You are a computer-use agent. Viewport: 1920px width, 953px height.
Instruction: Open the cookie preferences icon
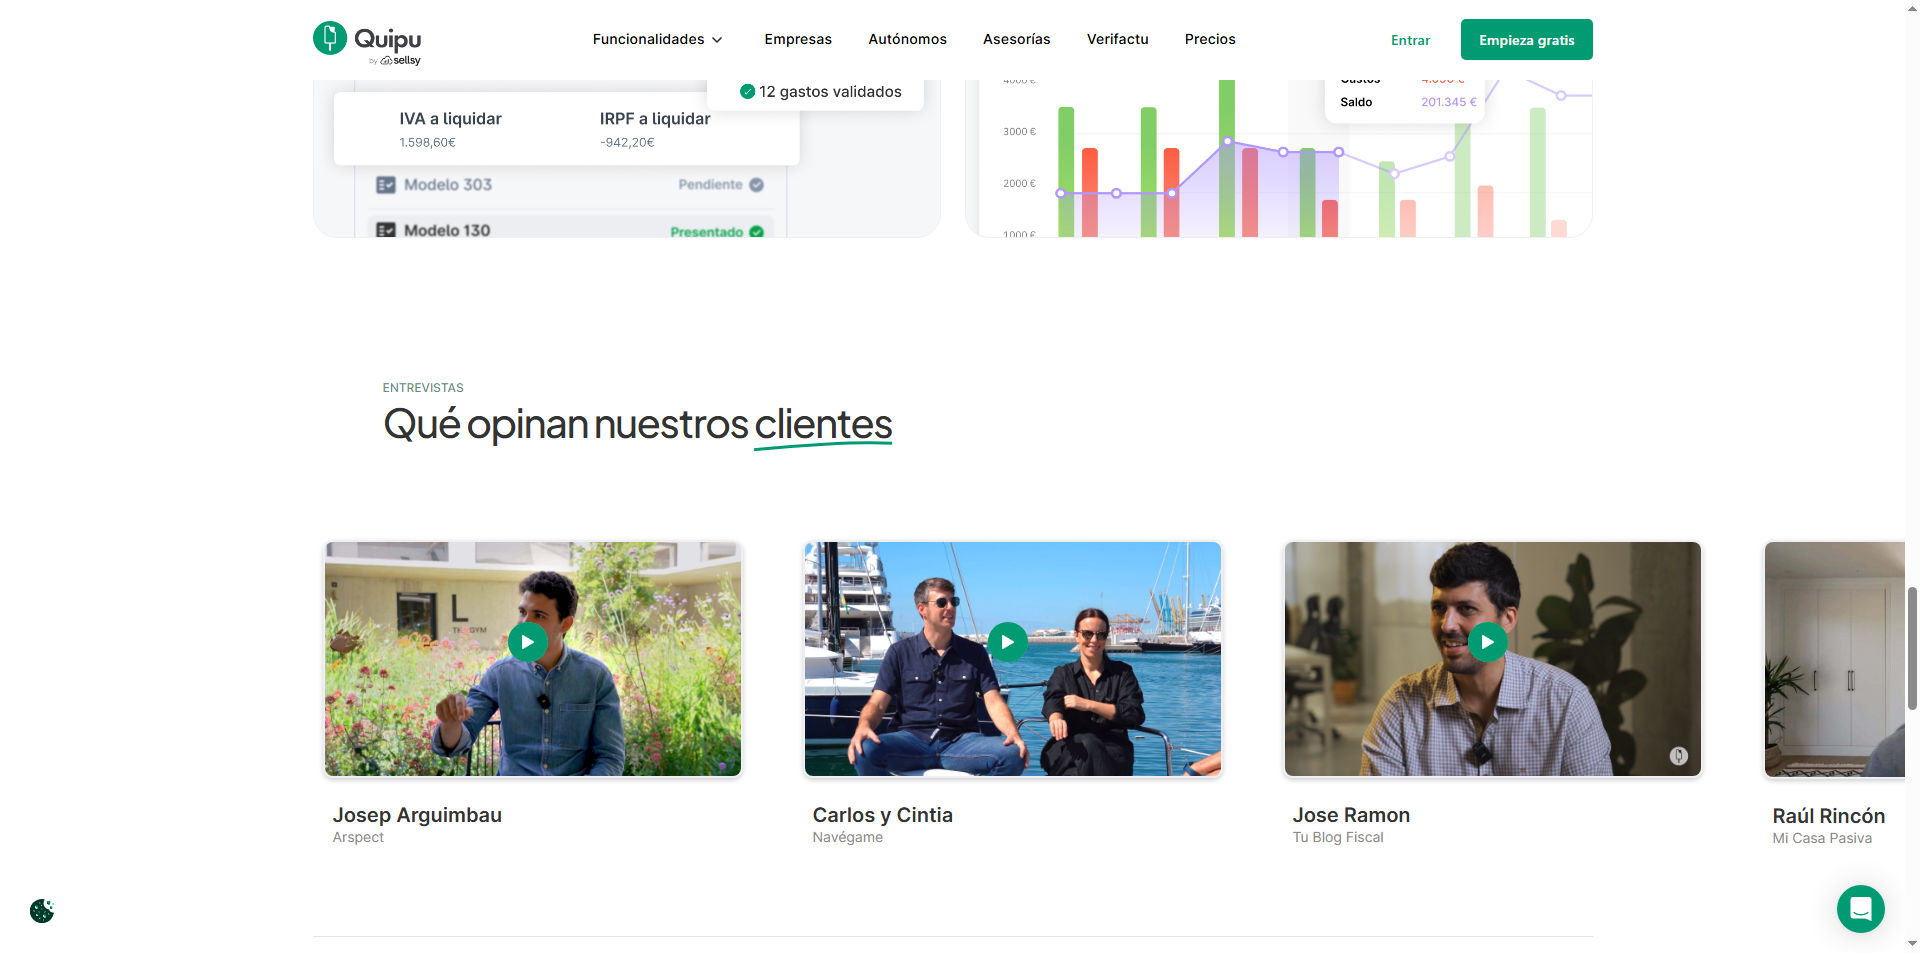tap(42, 911)
